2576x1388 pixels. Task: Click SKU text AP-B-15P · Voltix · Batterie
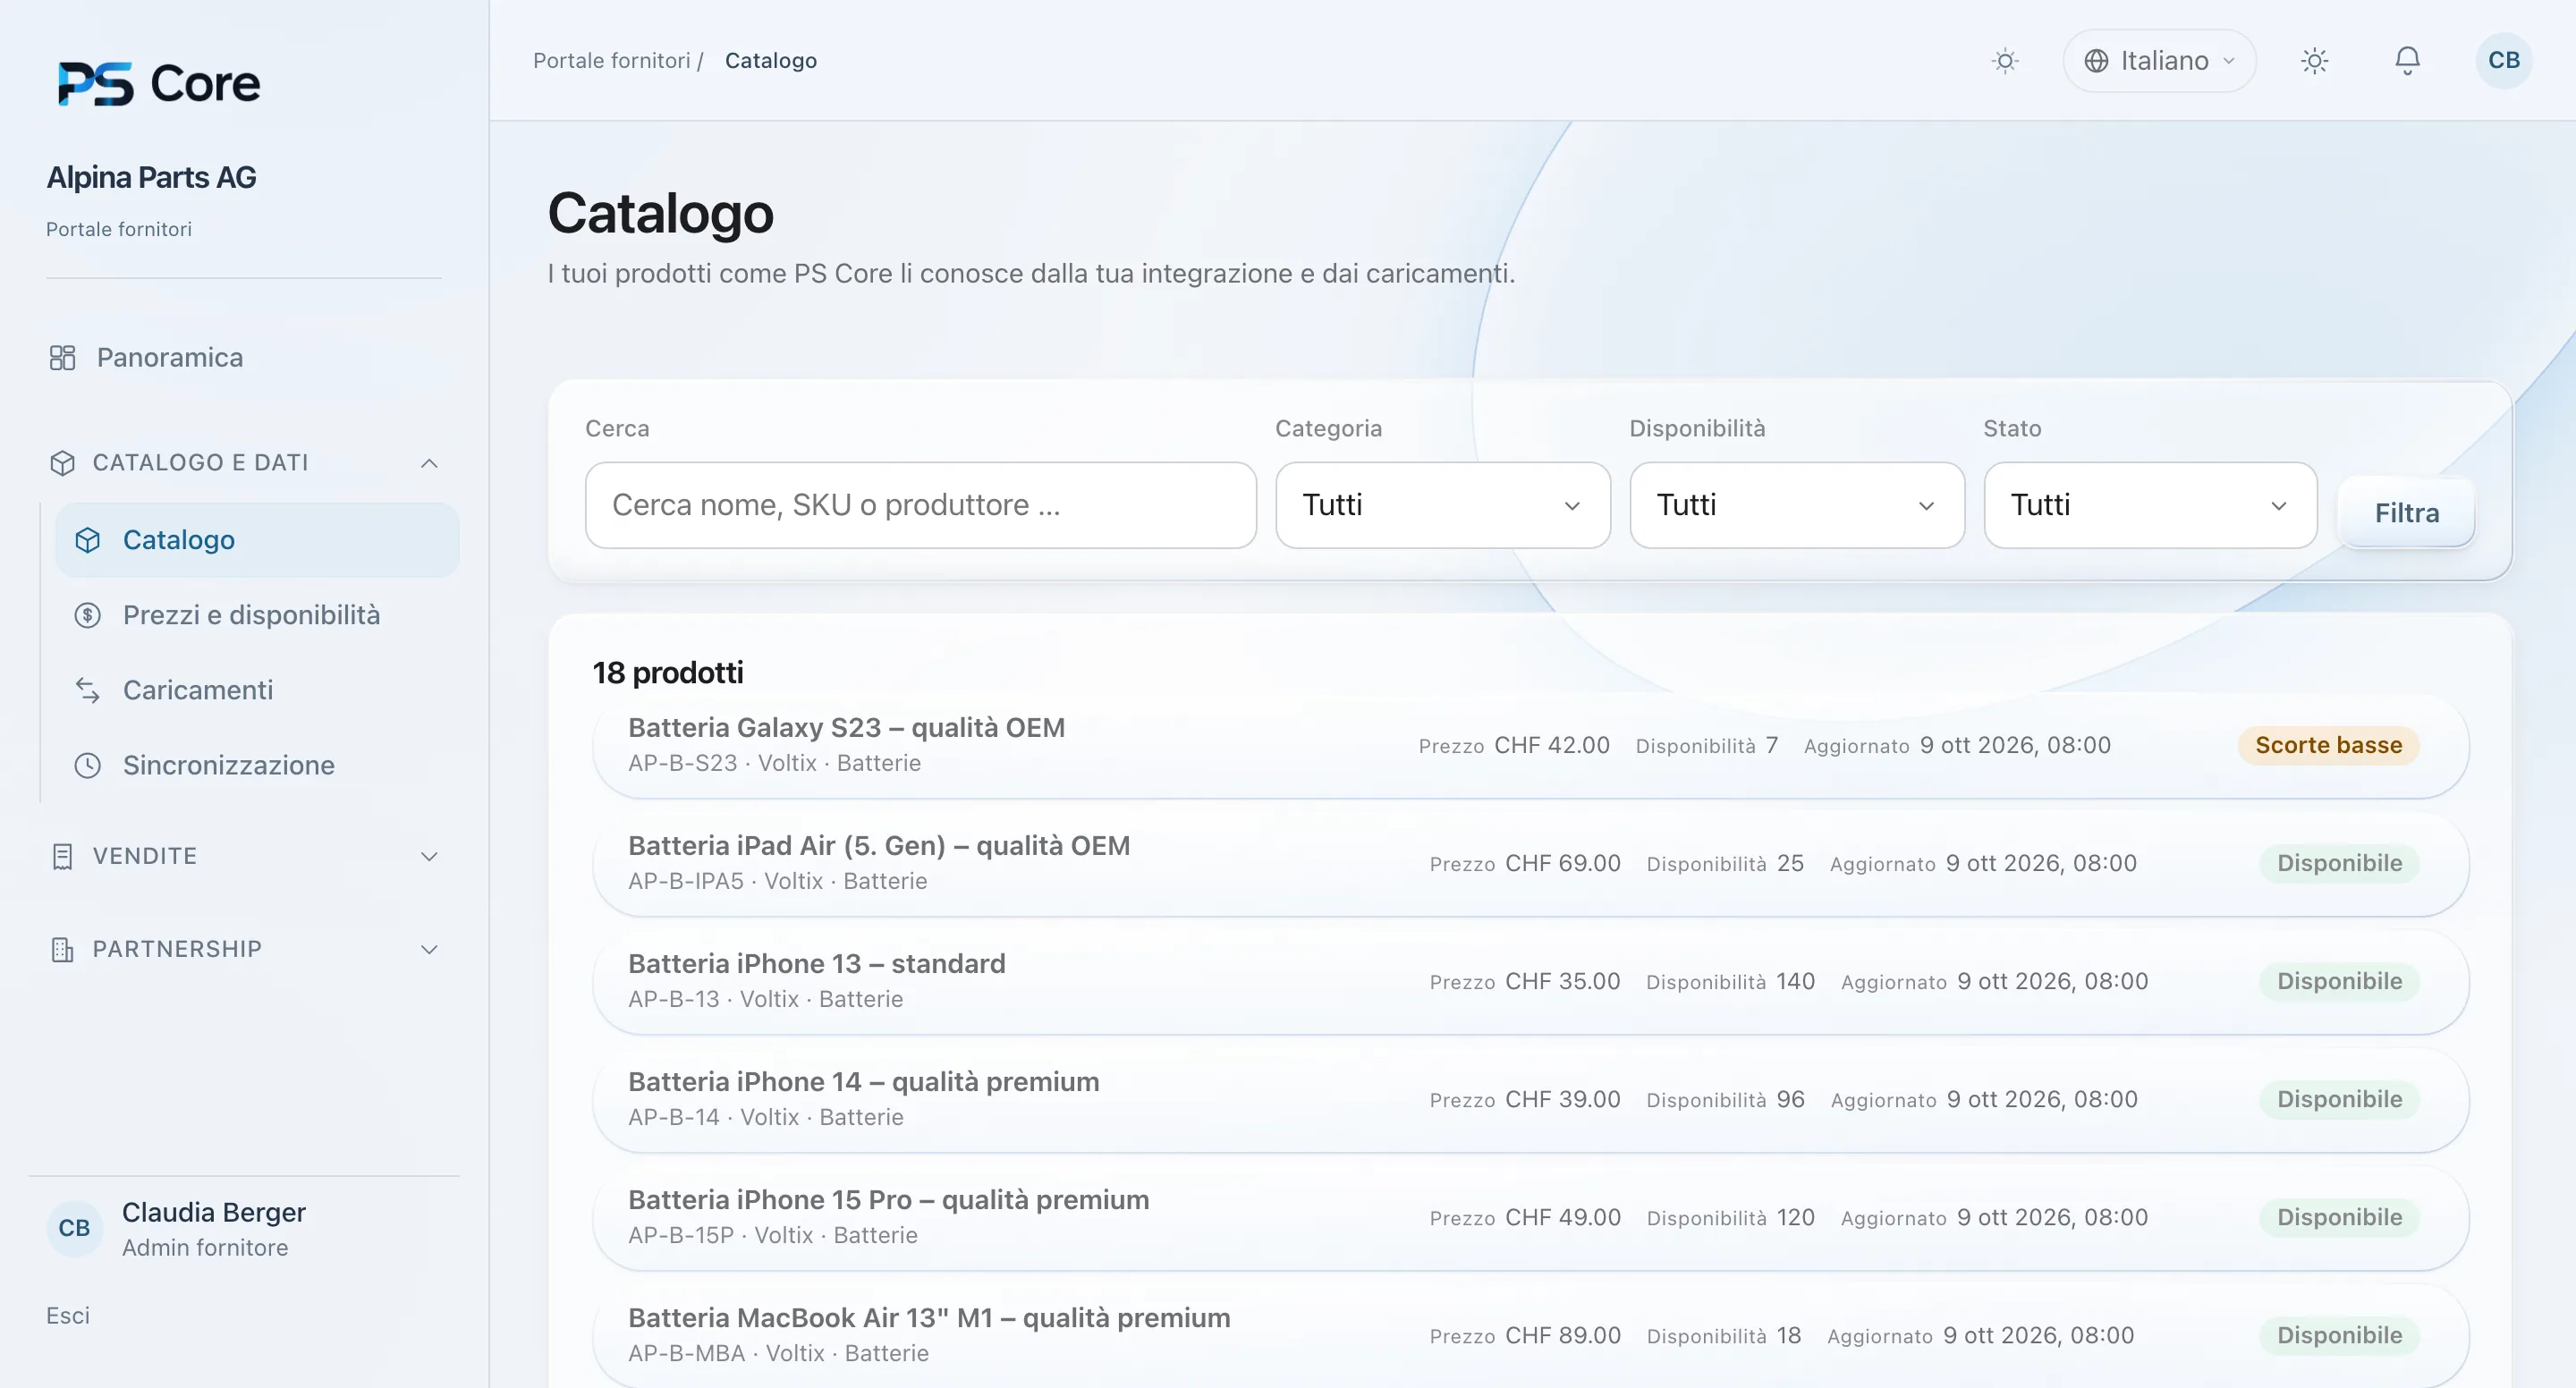[x=773, y=1235]
